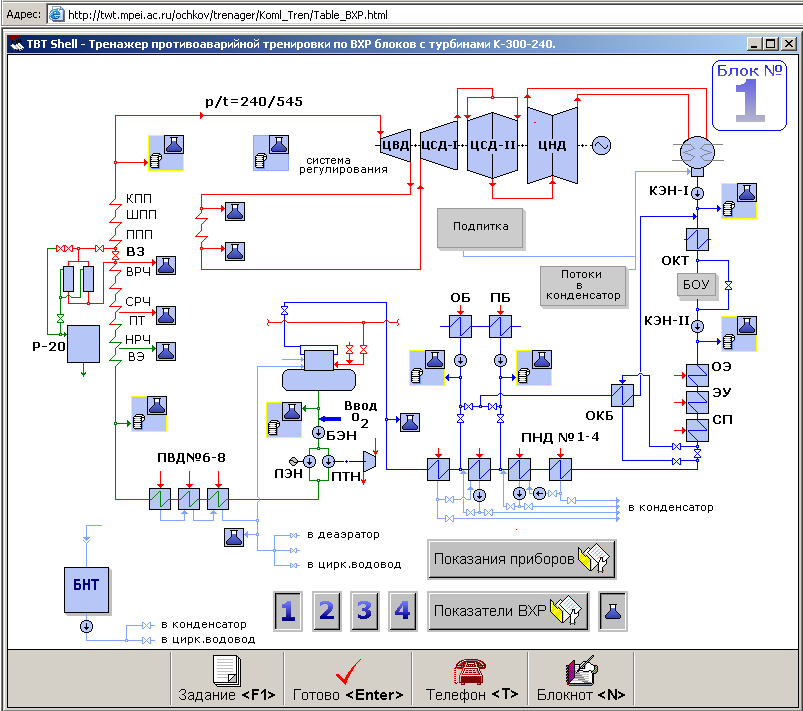Open Показания приборов
The height and width of the screenshot is (711, 803).
click(521, 559)
